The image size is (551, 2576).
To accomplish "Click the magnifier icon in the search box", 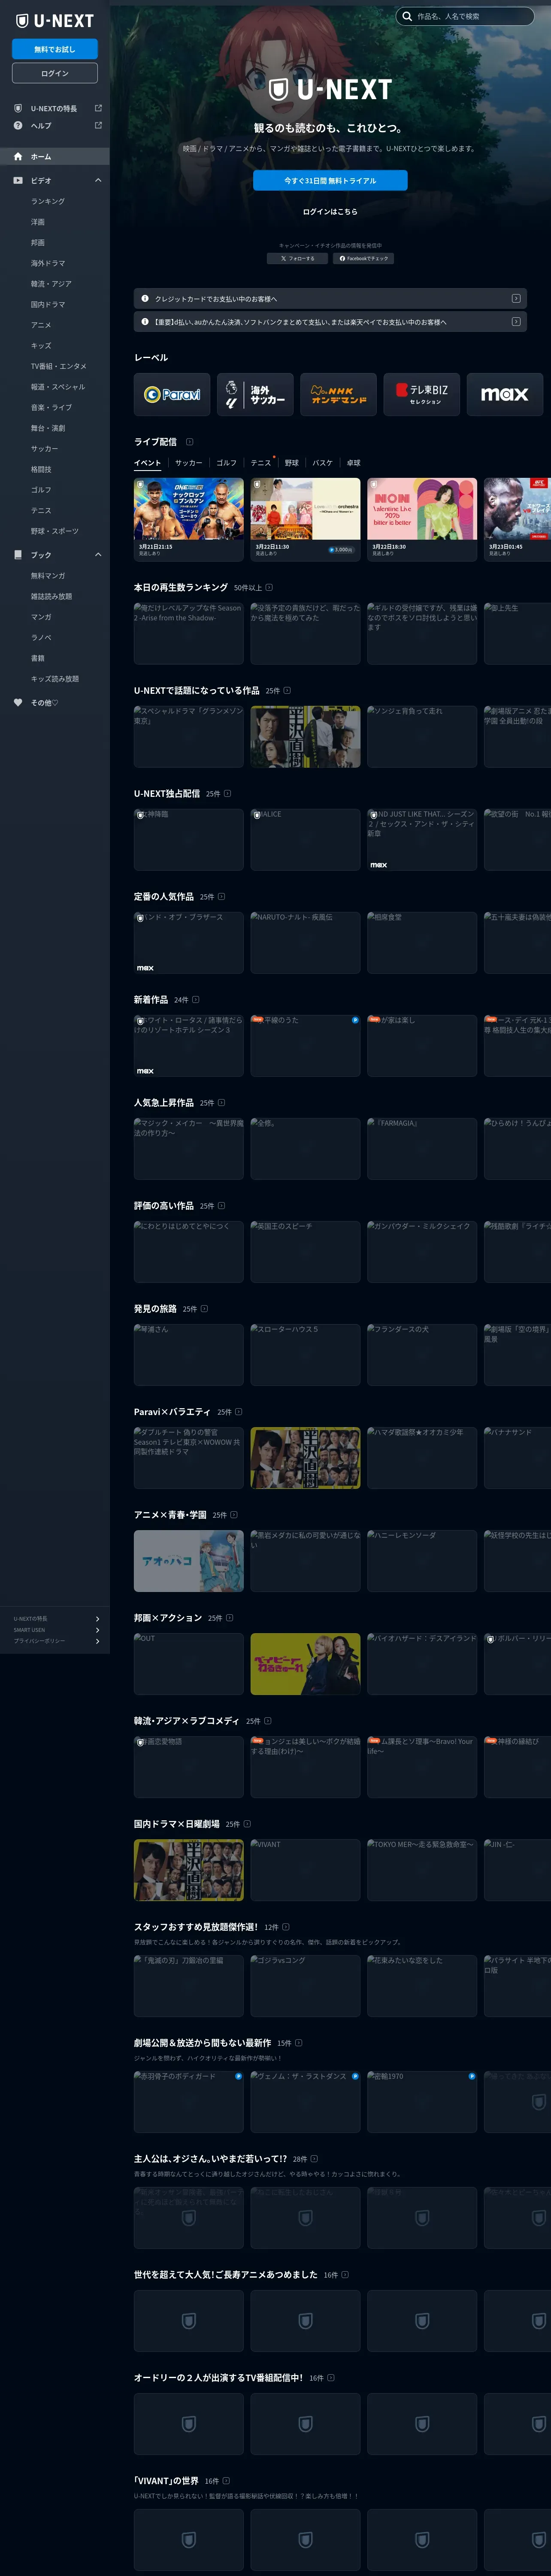I will coord(407,16).
